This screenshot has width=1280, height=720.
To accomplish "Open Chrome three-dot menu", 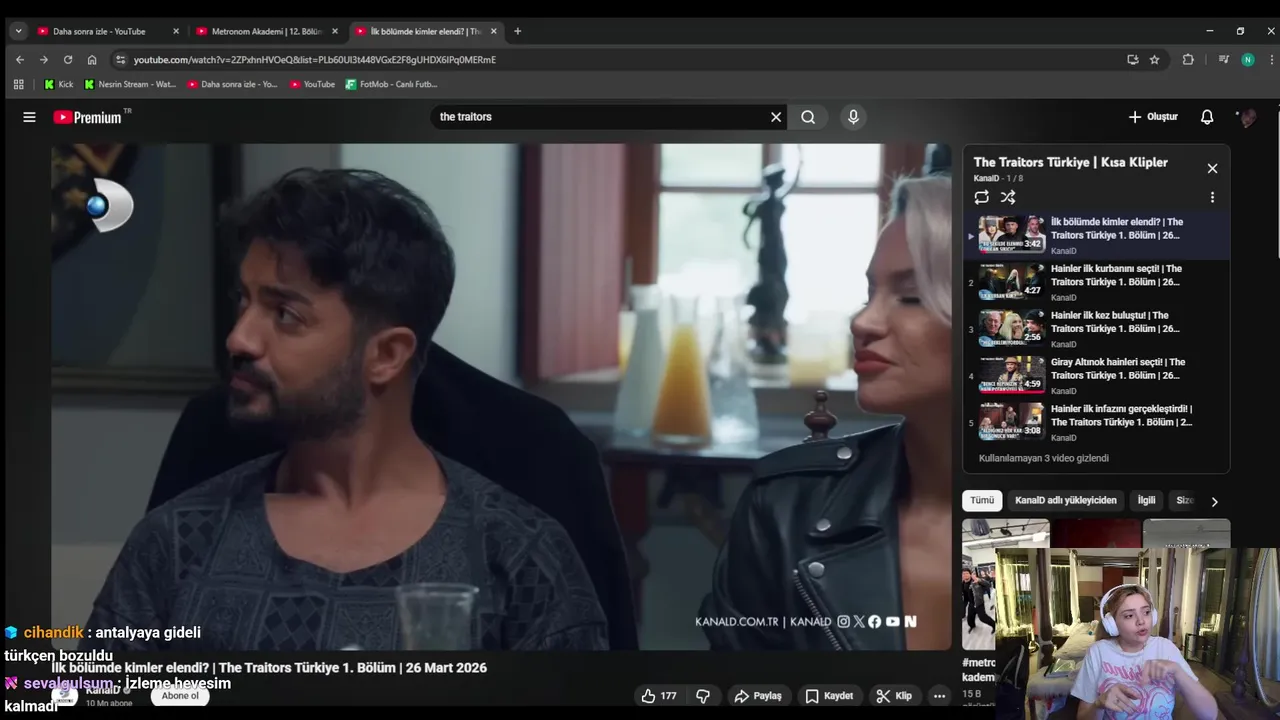I will (x=1271, y=60).
